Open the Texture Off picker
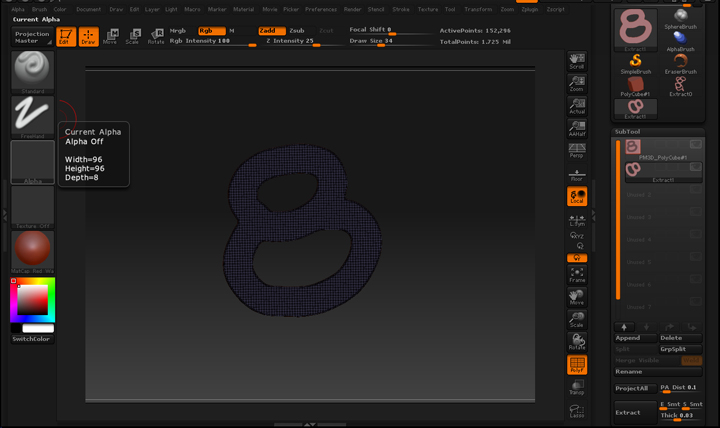The image size is (720, 428). coord(32,207)
